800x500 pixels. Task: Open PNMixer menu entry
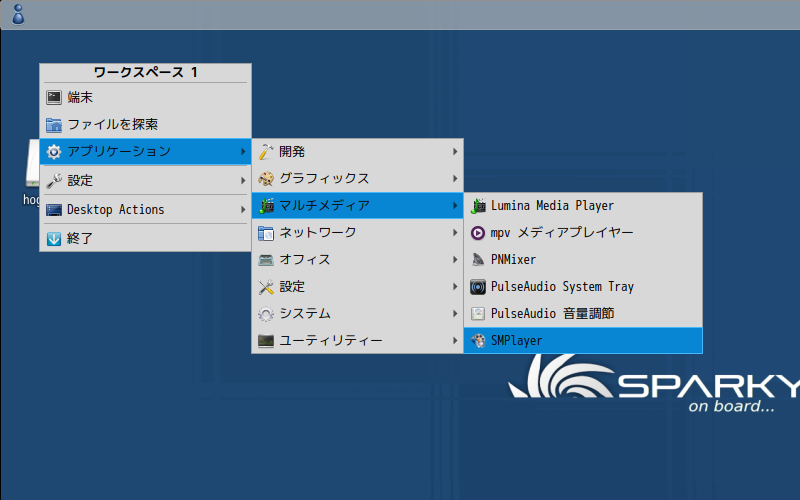[583, 260]
